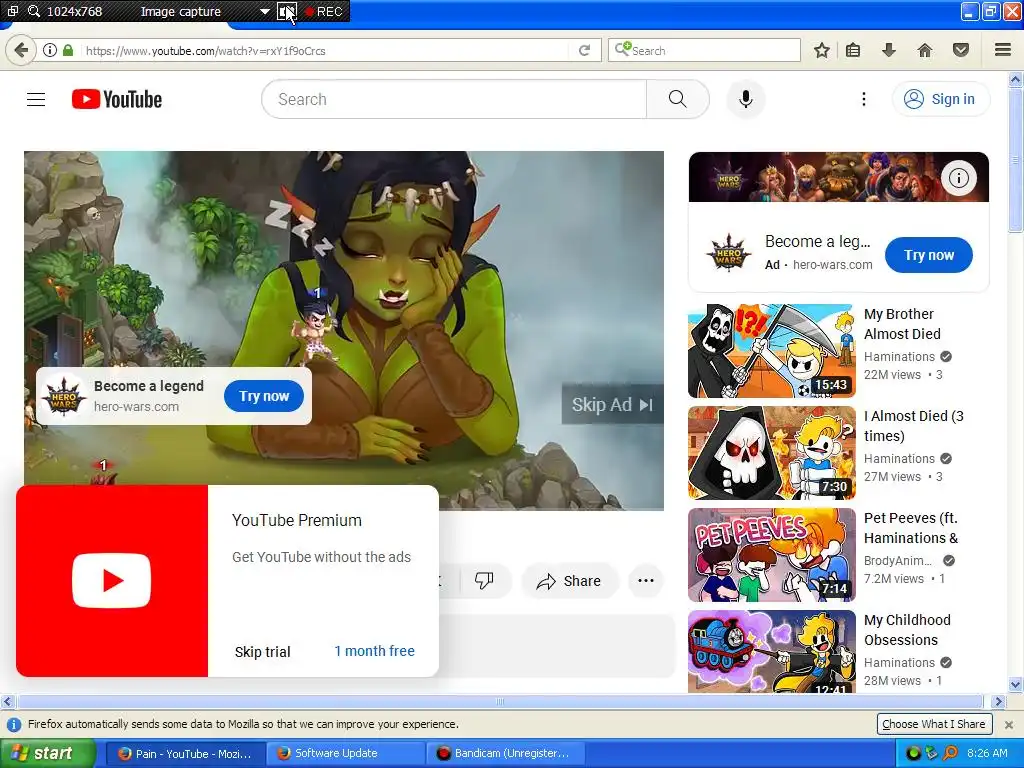Switch to Bandicam taskbar window

(x=505, y=753)
